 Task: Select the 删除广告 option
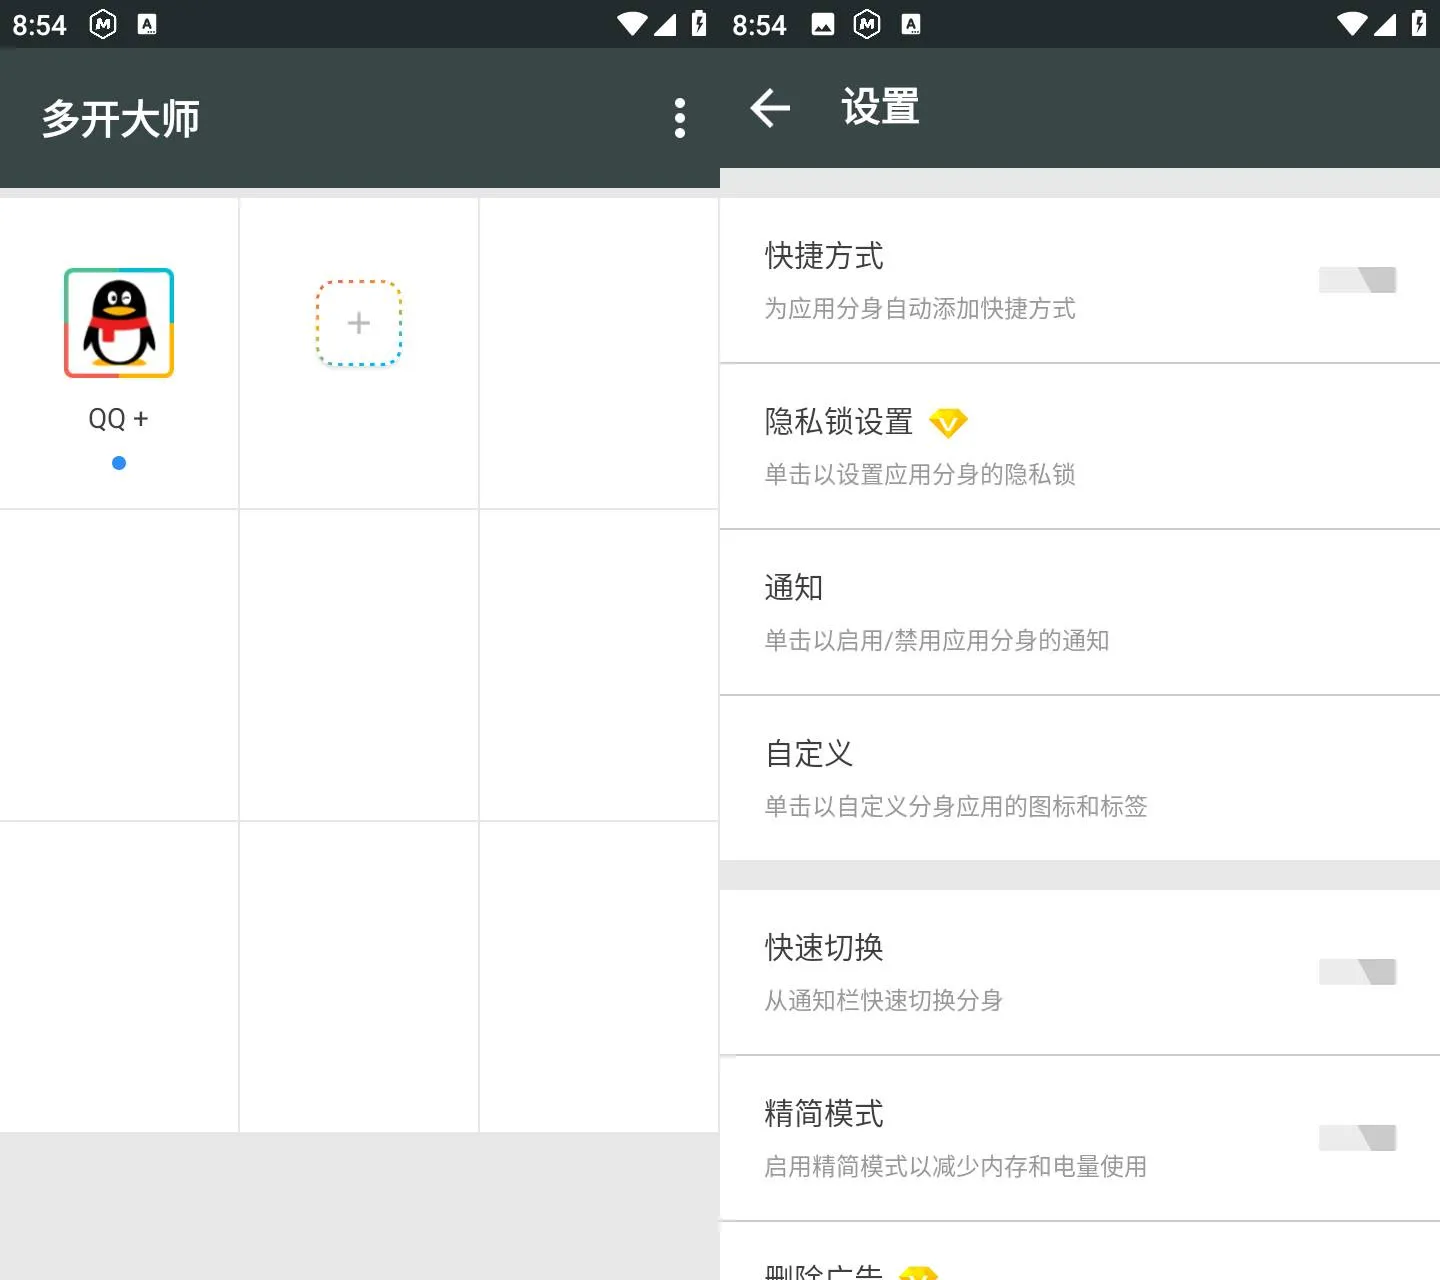[824, 1270]
